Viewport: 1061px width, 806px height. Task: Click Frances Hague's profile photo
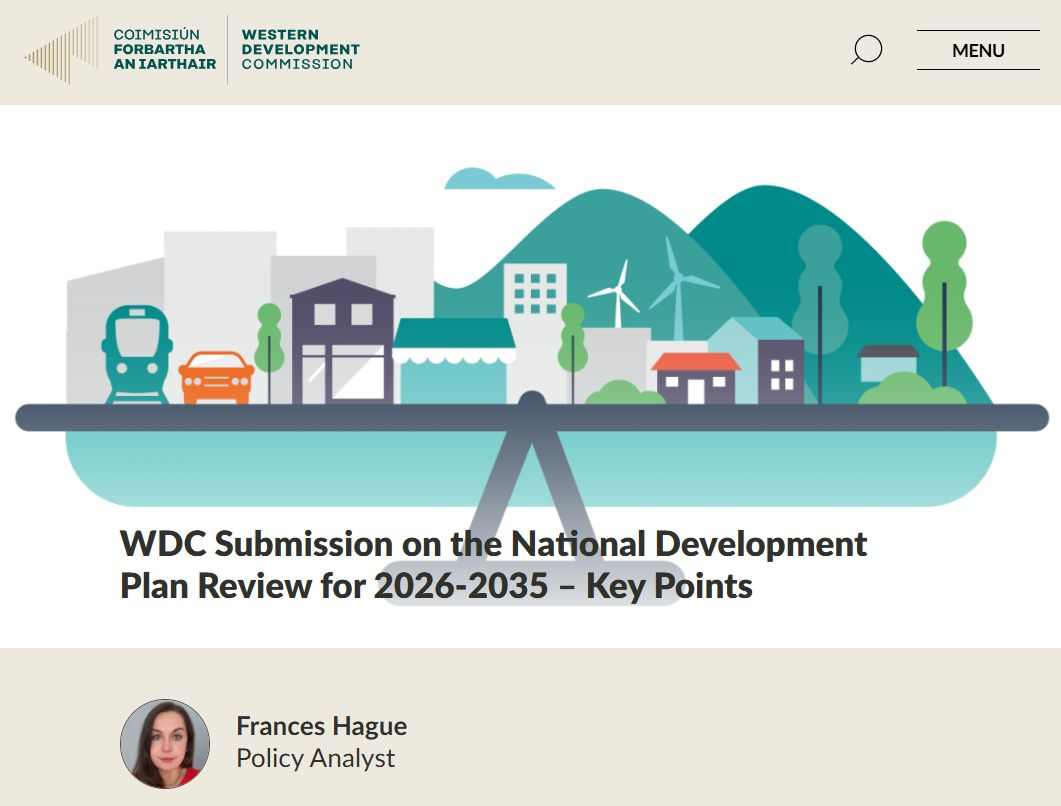pyautogui.click(x=165, y=744)
